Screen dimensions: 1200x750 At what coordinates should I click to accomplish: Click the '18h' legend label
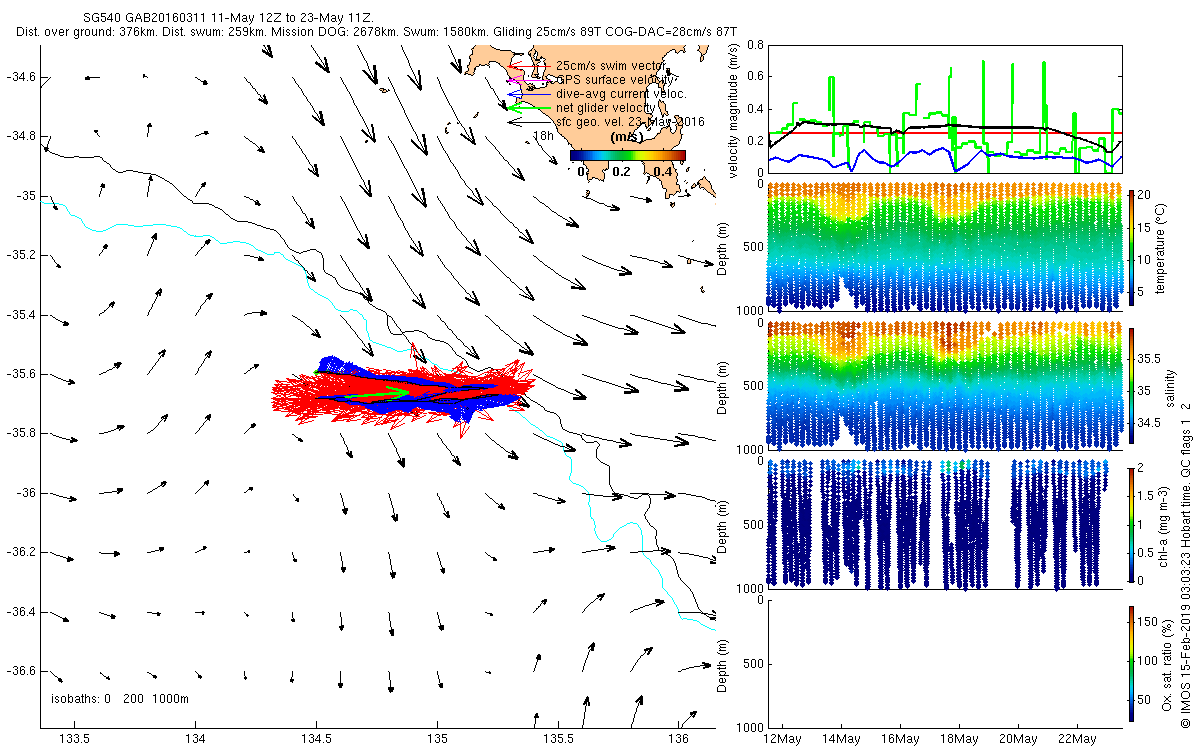[x=543, y=135]
